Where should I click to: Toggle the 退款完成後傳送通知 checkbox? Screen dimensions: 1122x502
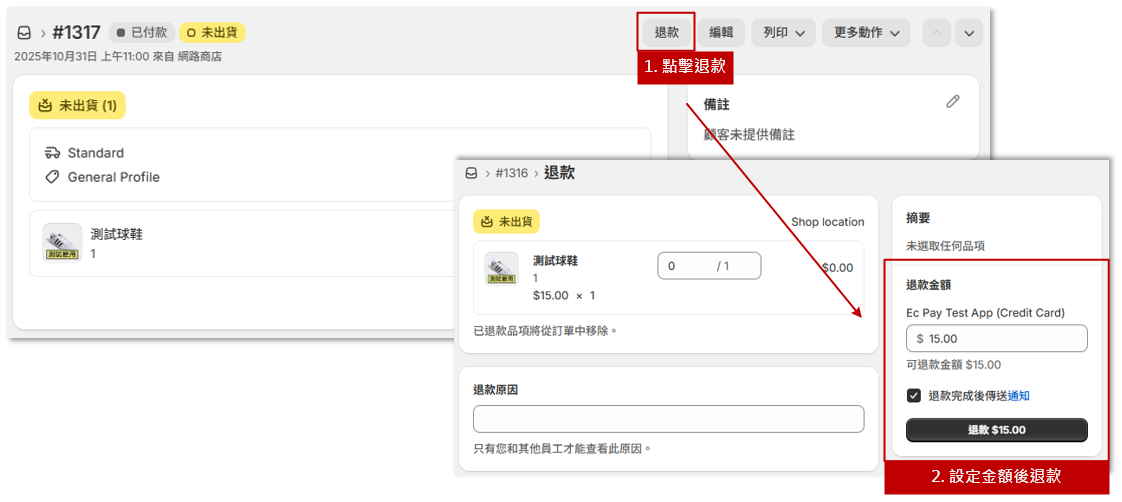coord(914,396)
